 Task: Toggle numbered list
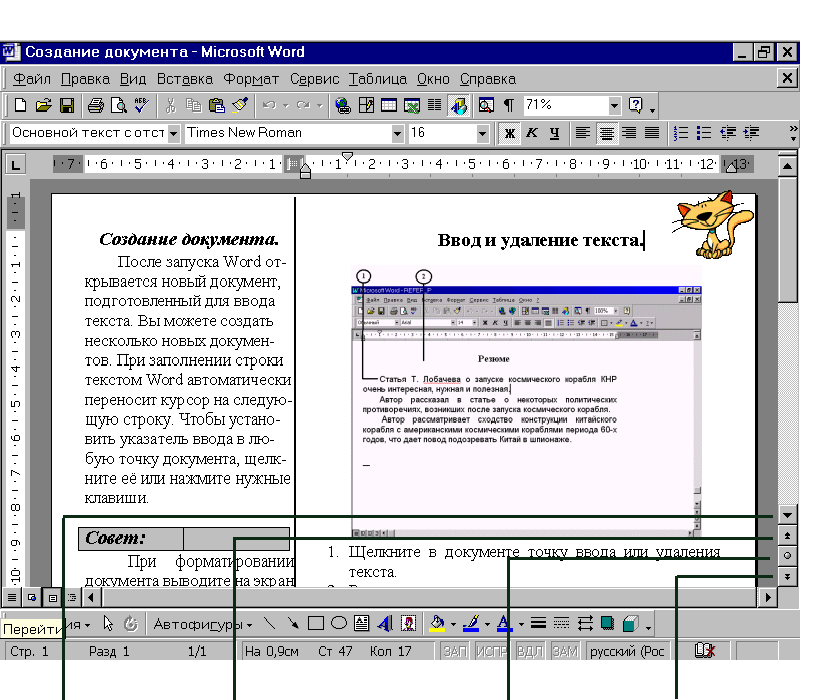[x=681, y=133]
